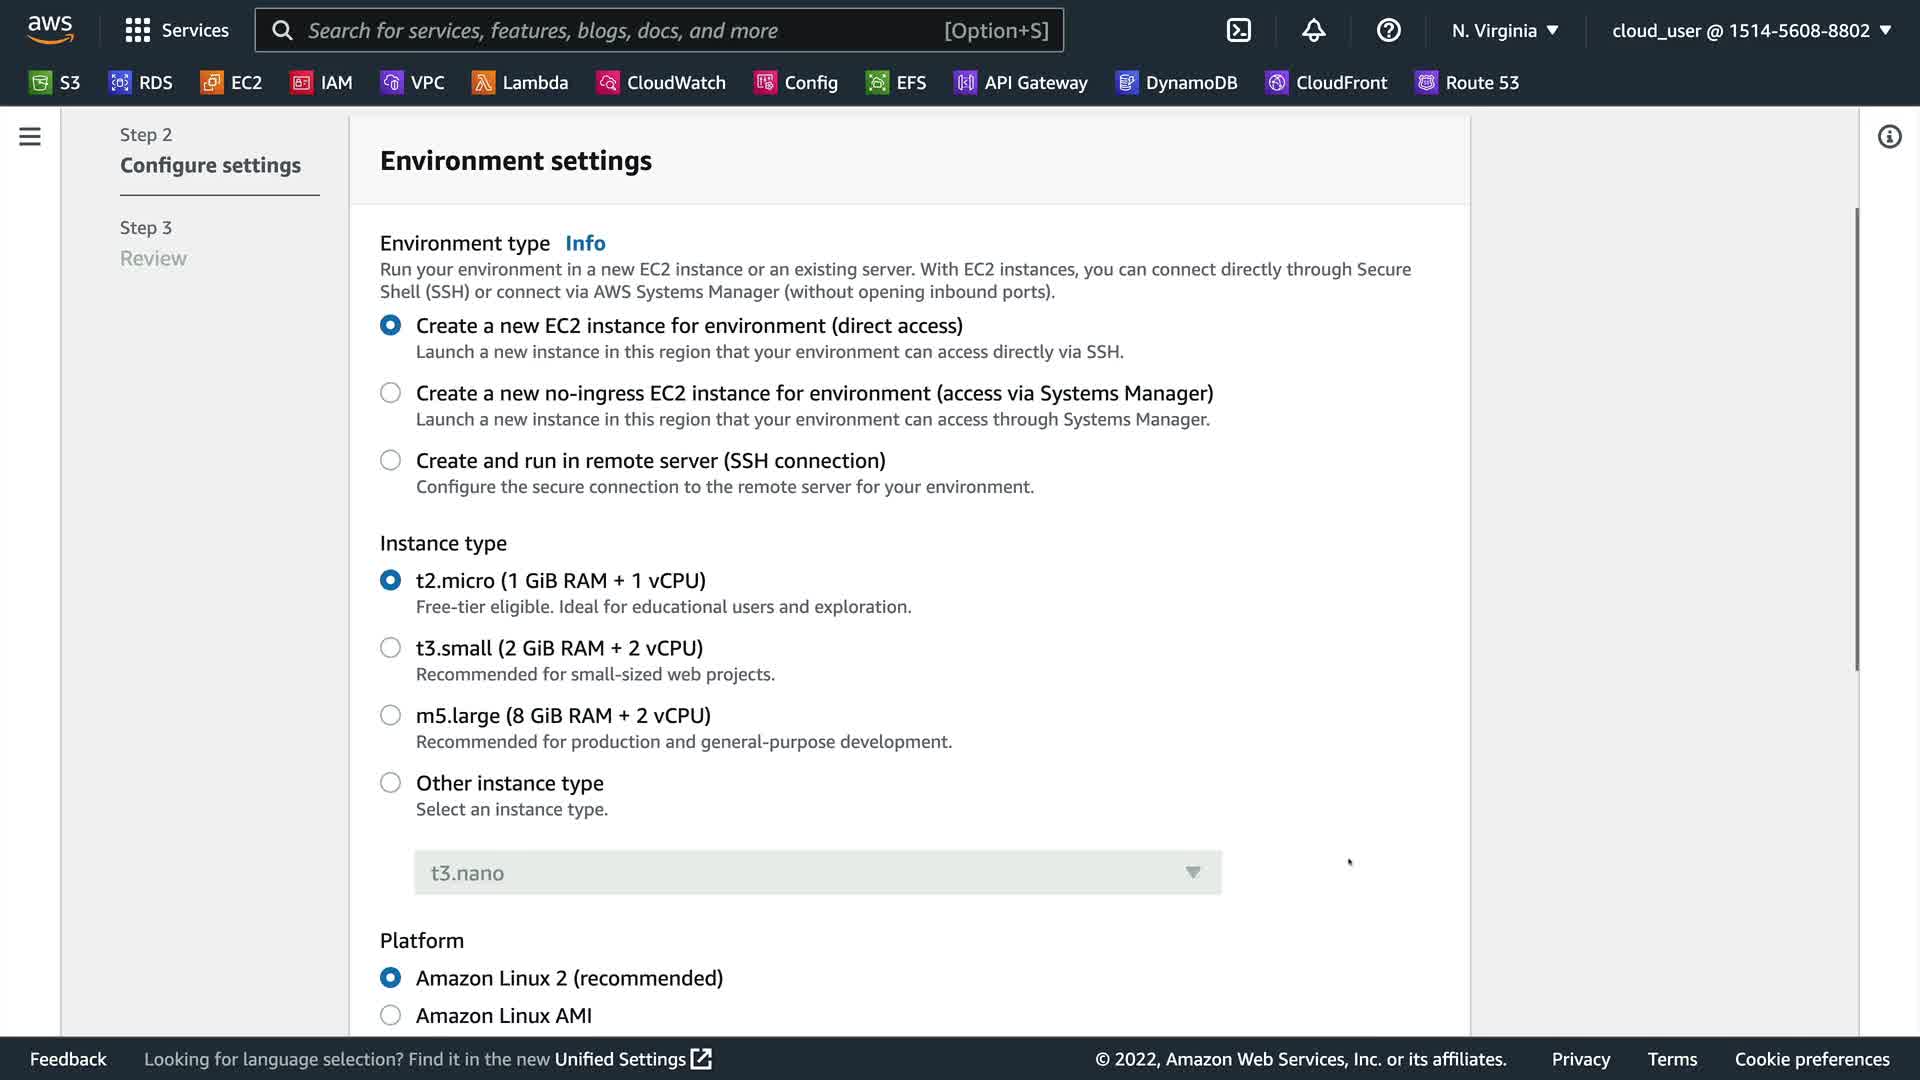Screen dimensions: 1920x1080
Task: Open the Services menu
Action: pos(177,30)
